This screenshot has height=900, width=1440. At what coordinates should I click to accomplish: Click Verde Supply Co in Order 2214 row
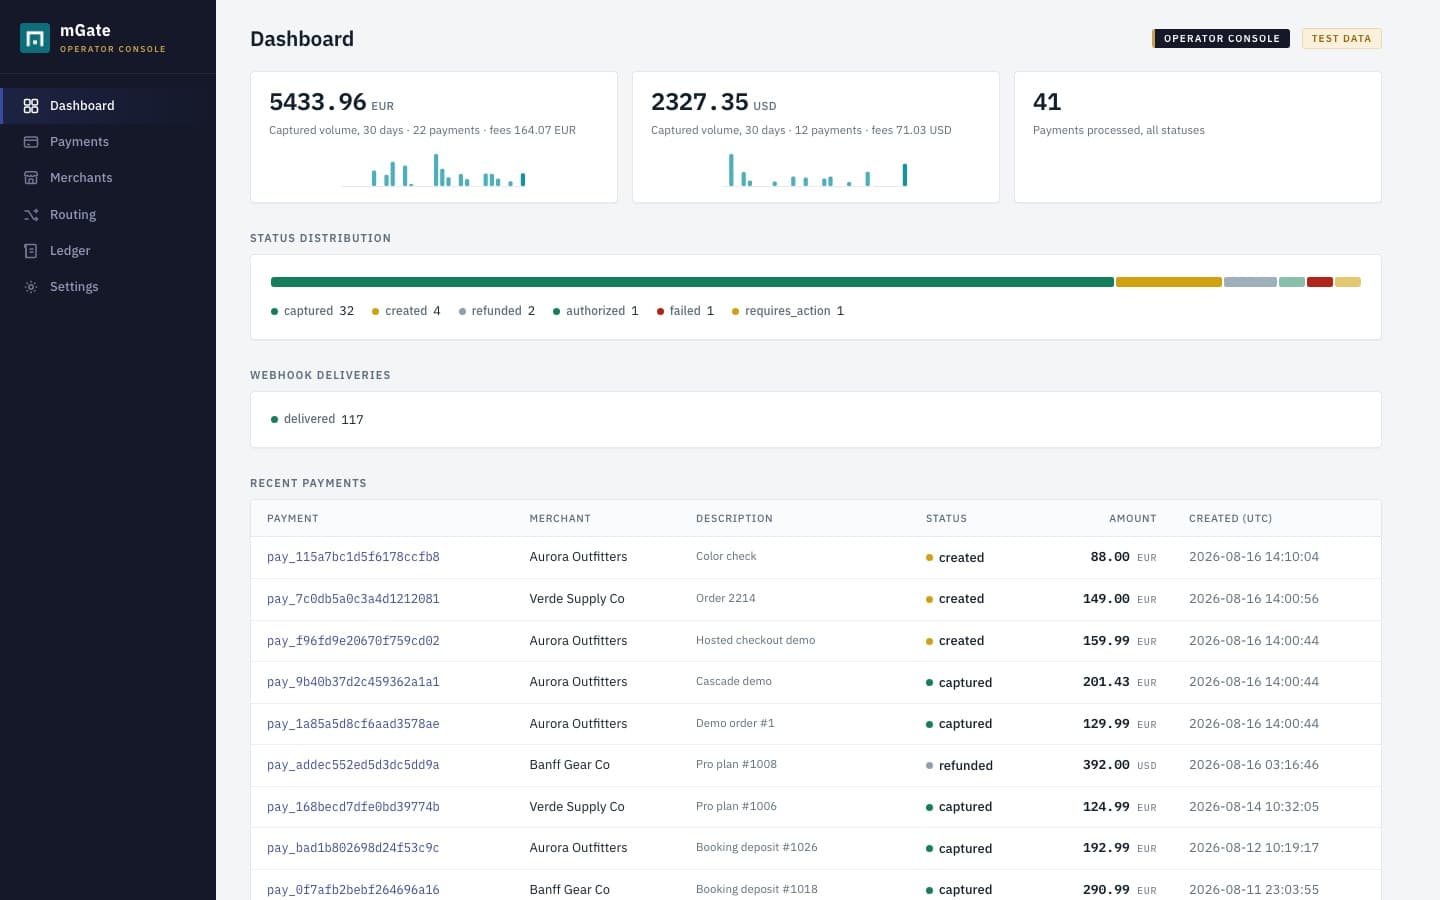pos(577,599)
